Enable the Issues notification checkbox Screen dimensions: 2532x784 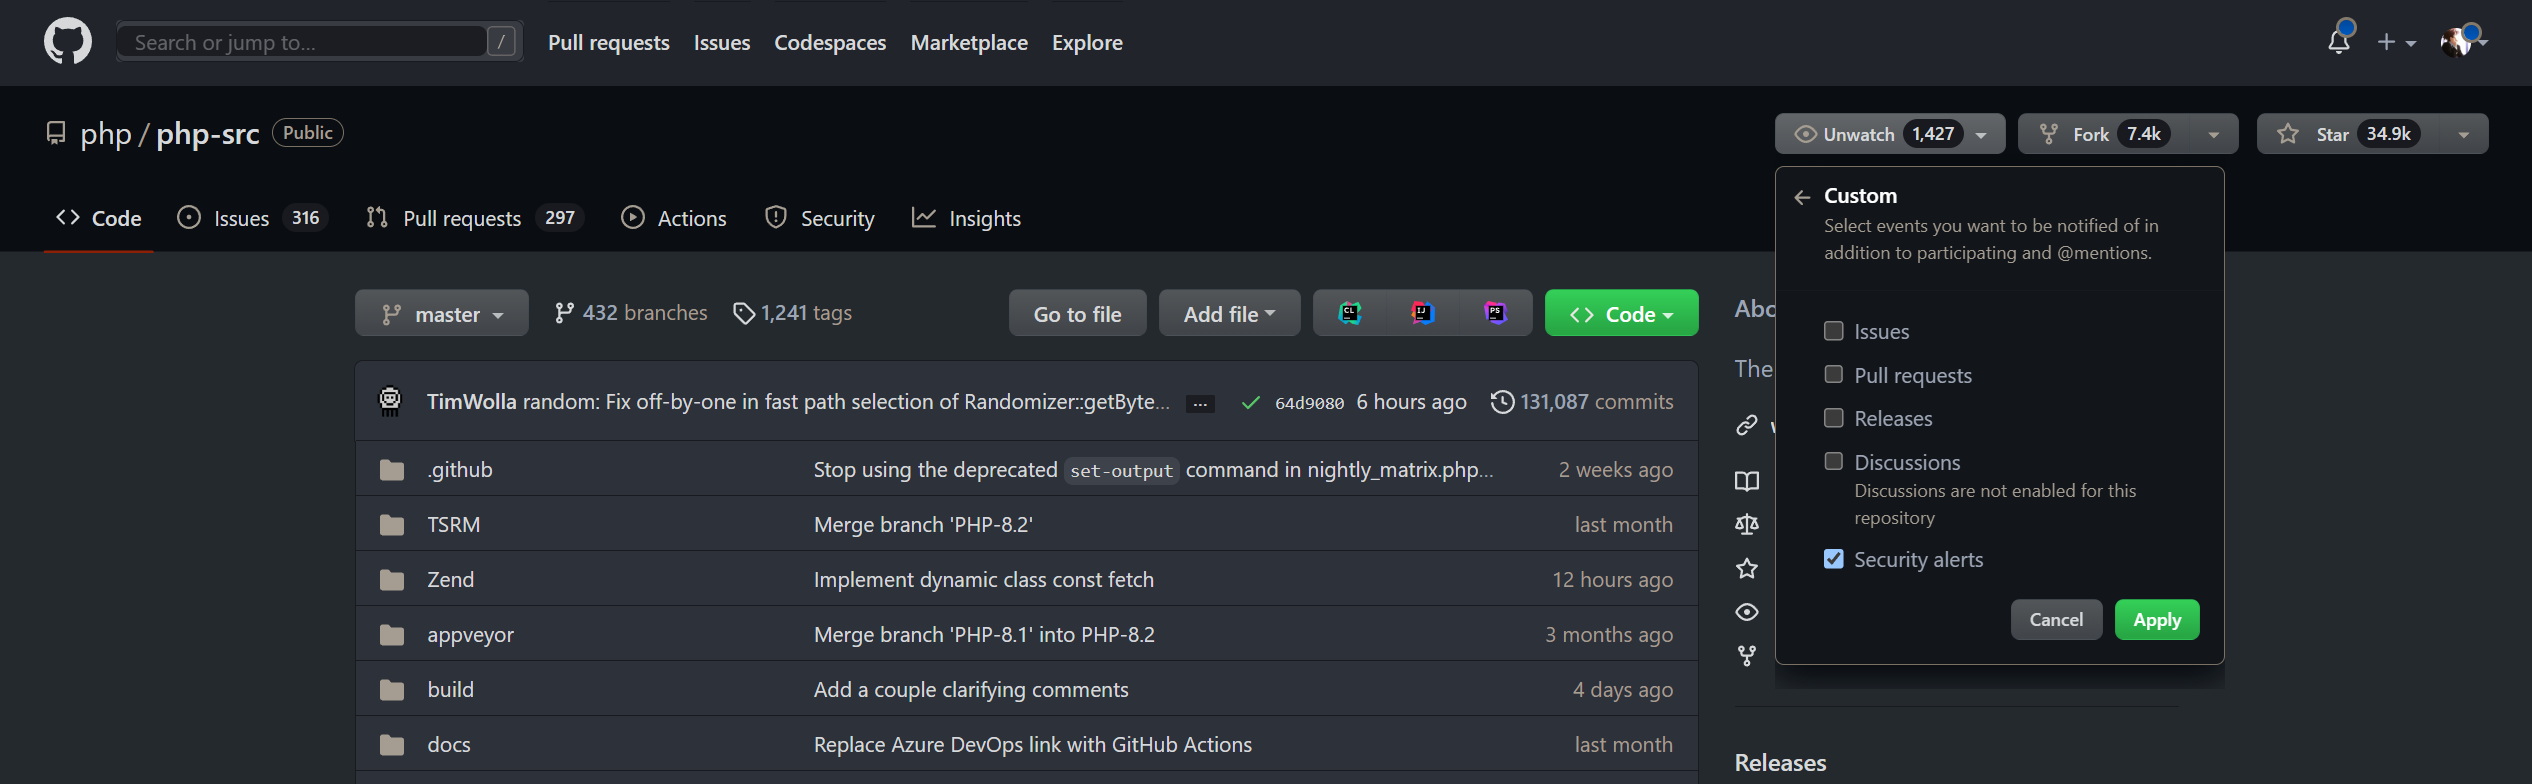(1833, 331)
